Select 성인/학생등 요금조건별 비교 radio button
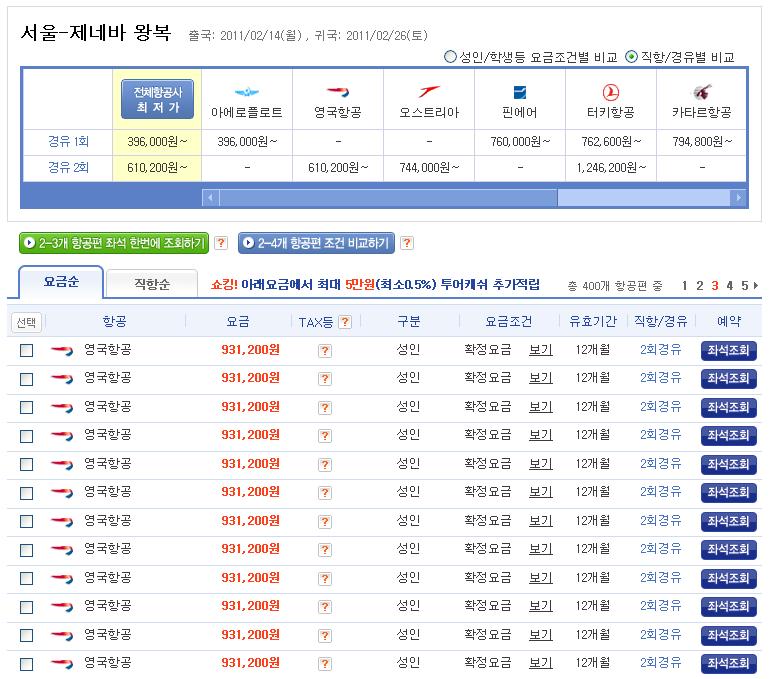This screenshot has width=769, height=679. [450, 57]
